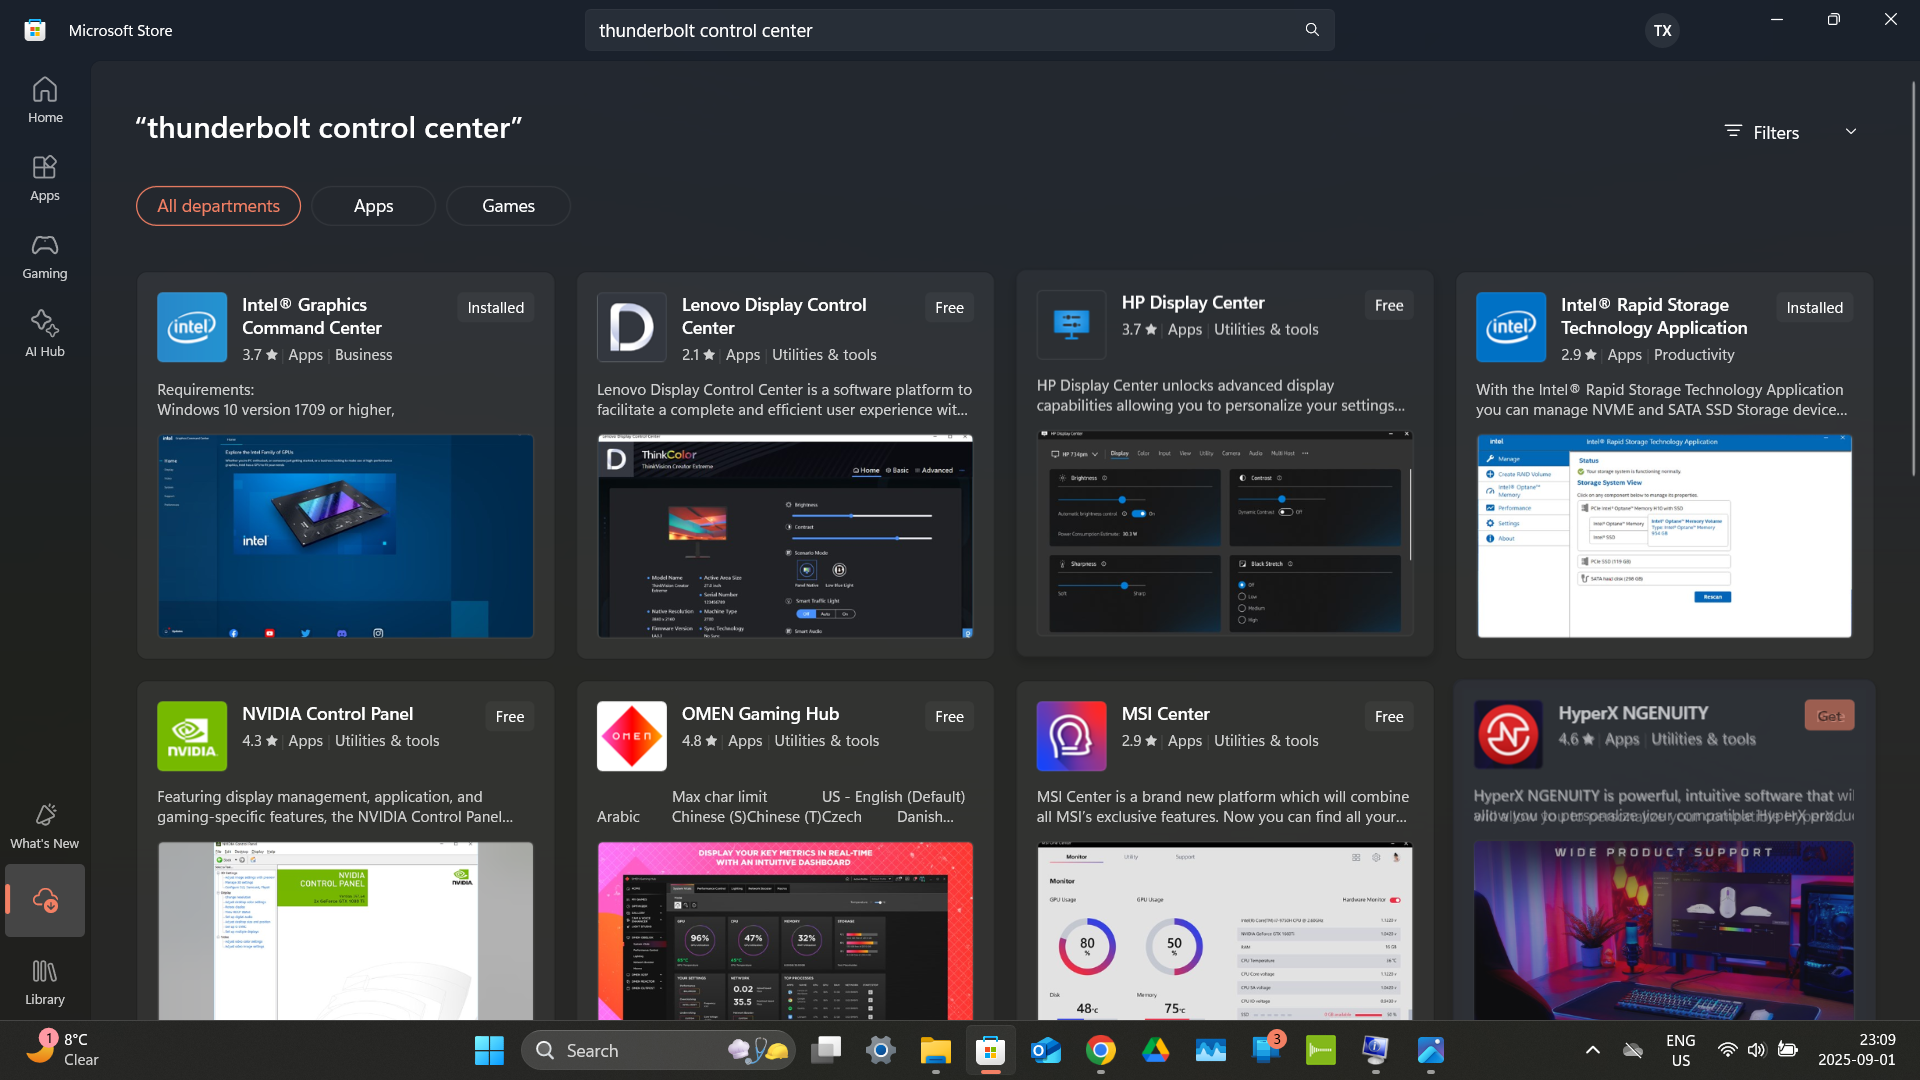
Task: Open the Intel Rapid Storage Technology app icon
Action: 1511,327
